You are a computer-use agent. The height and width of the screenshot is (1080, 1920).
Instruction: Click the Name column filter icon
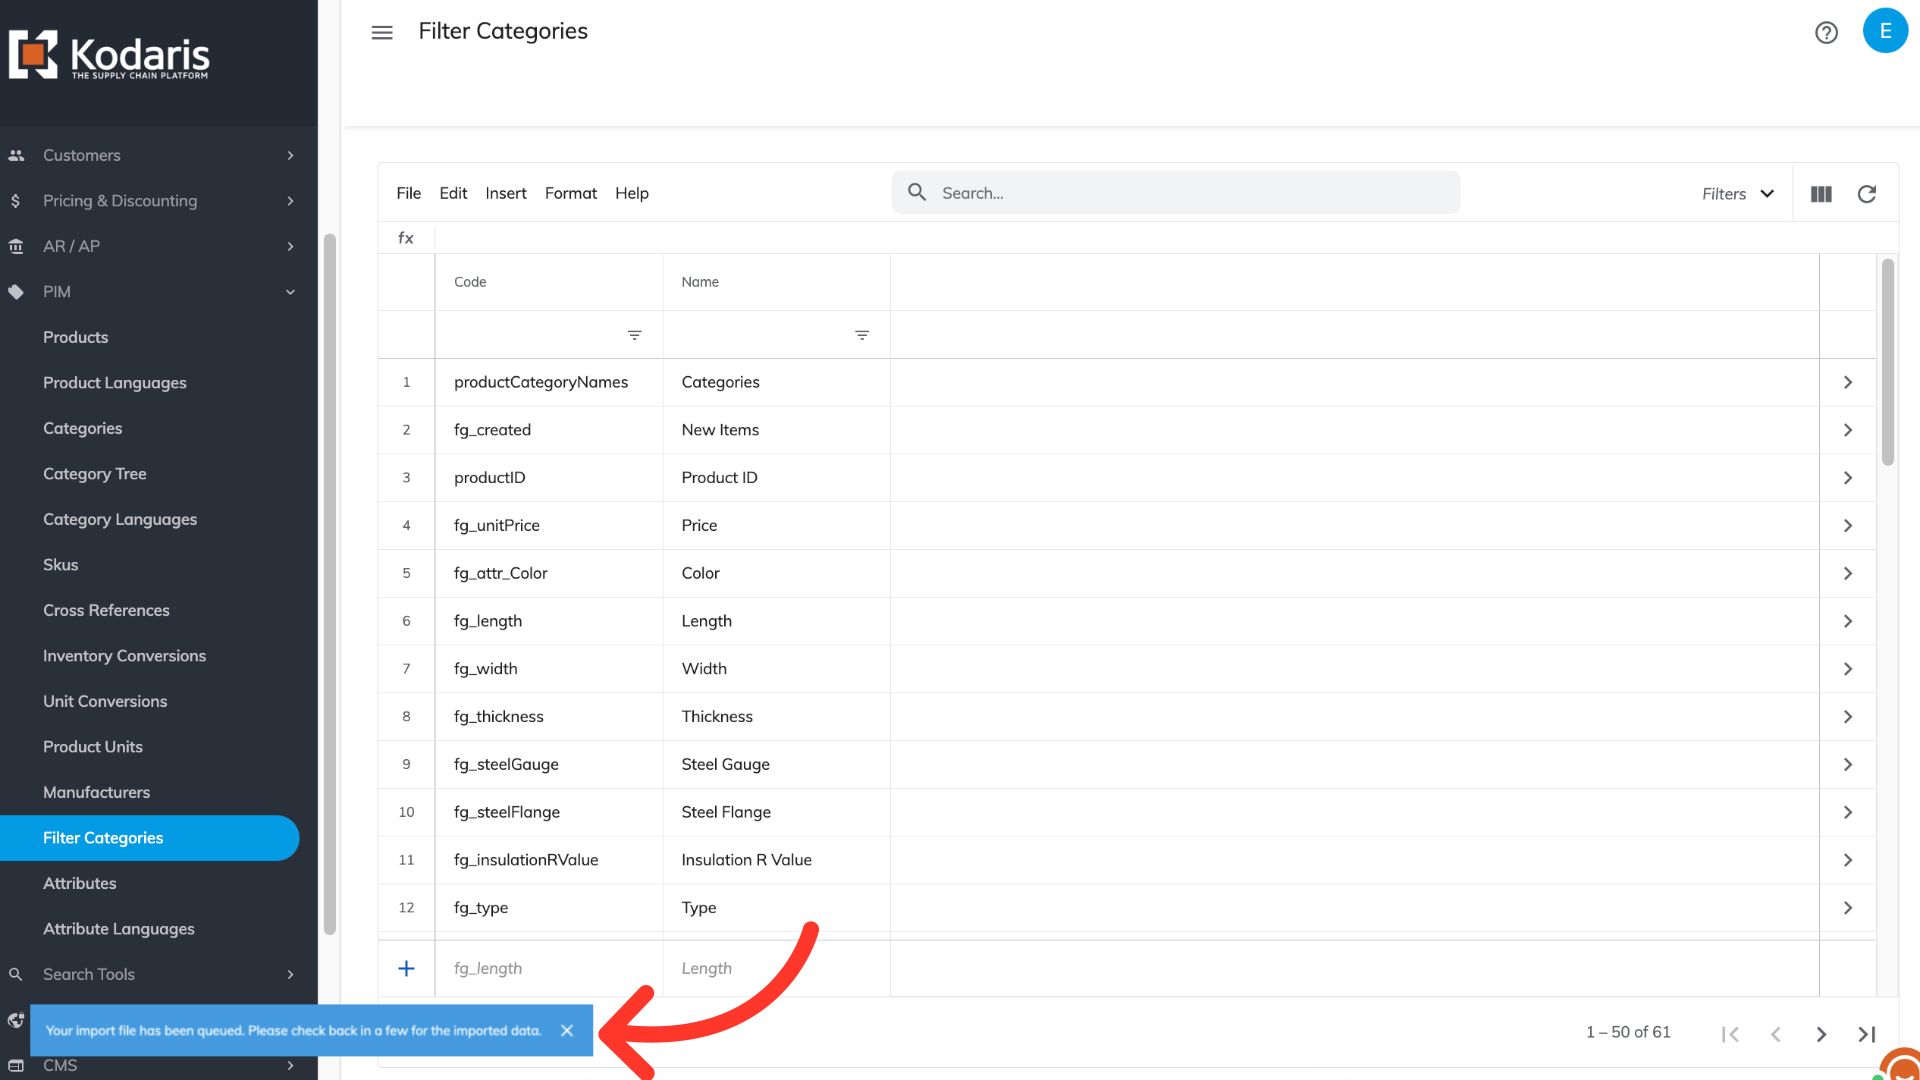click(x=862, y=335)
